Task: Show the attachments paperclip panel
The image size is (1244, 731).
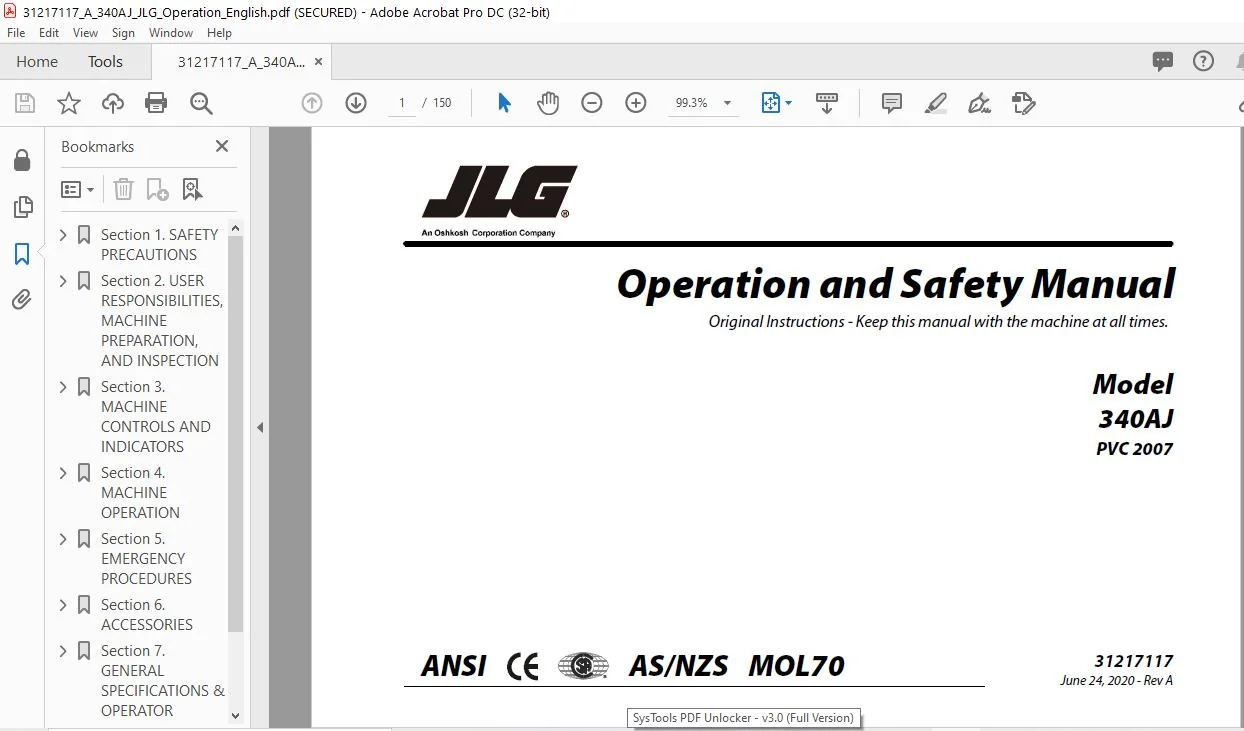Action: tap(22, 300)
